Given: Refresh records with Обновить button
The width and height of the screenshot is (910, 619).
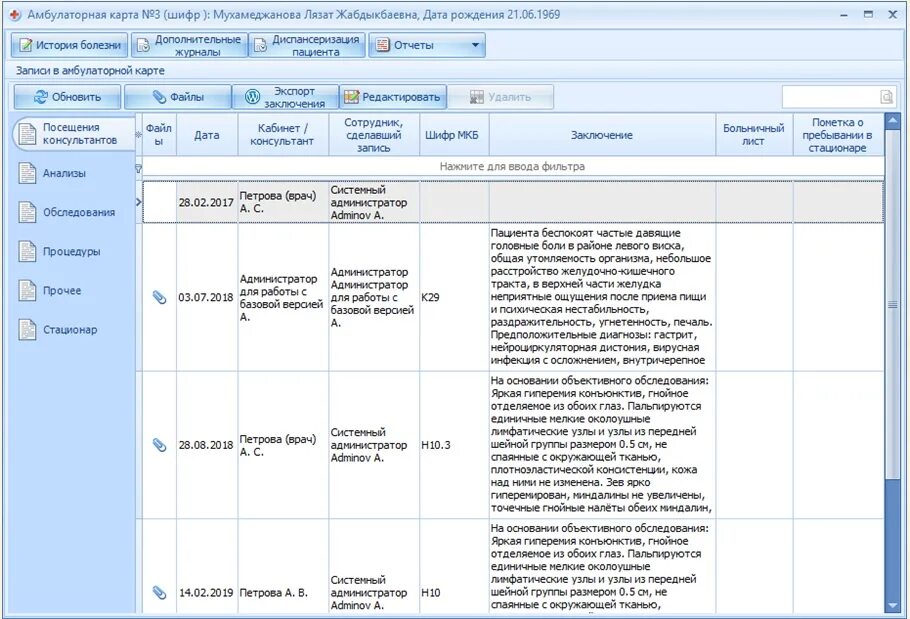Looking at the screenshot, I should click(x=67, y=97).
